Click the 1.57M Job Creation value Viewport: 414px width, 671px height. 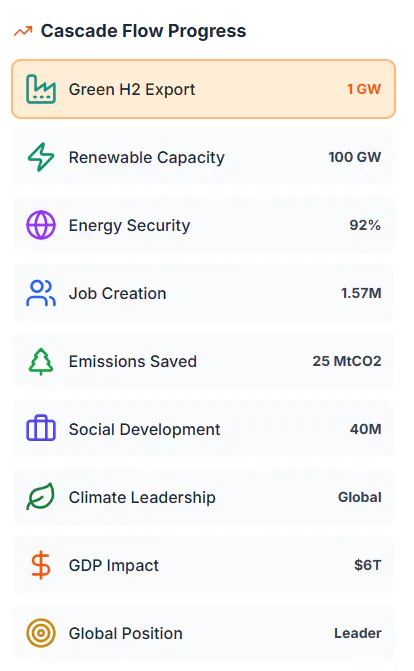[361, 293]
